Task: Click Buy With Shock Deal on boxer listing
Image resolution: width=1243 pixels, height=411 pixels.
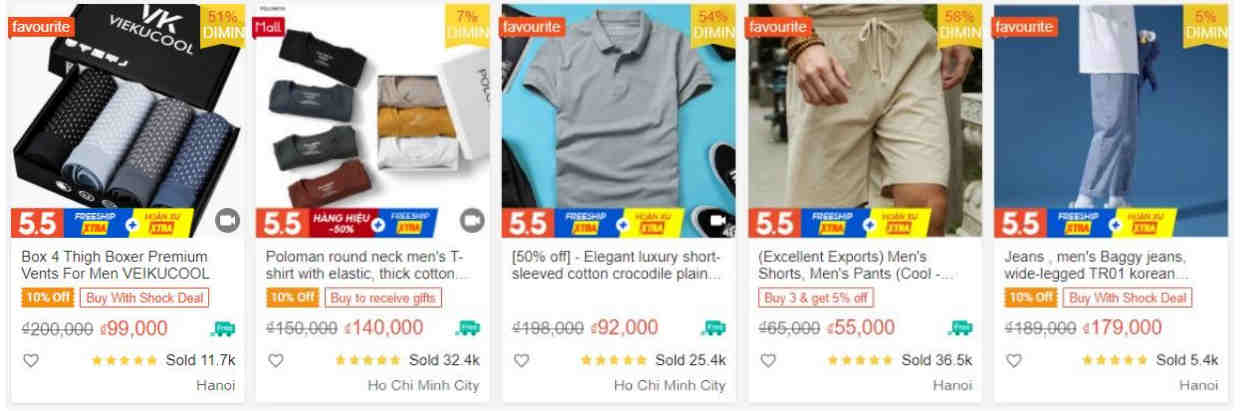Action: click(145, 298)
